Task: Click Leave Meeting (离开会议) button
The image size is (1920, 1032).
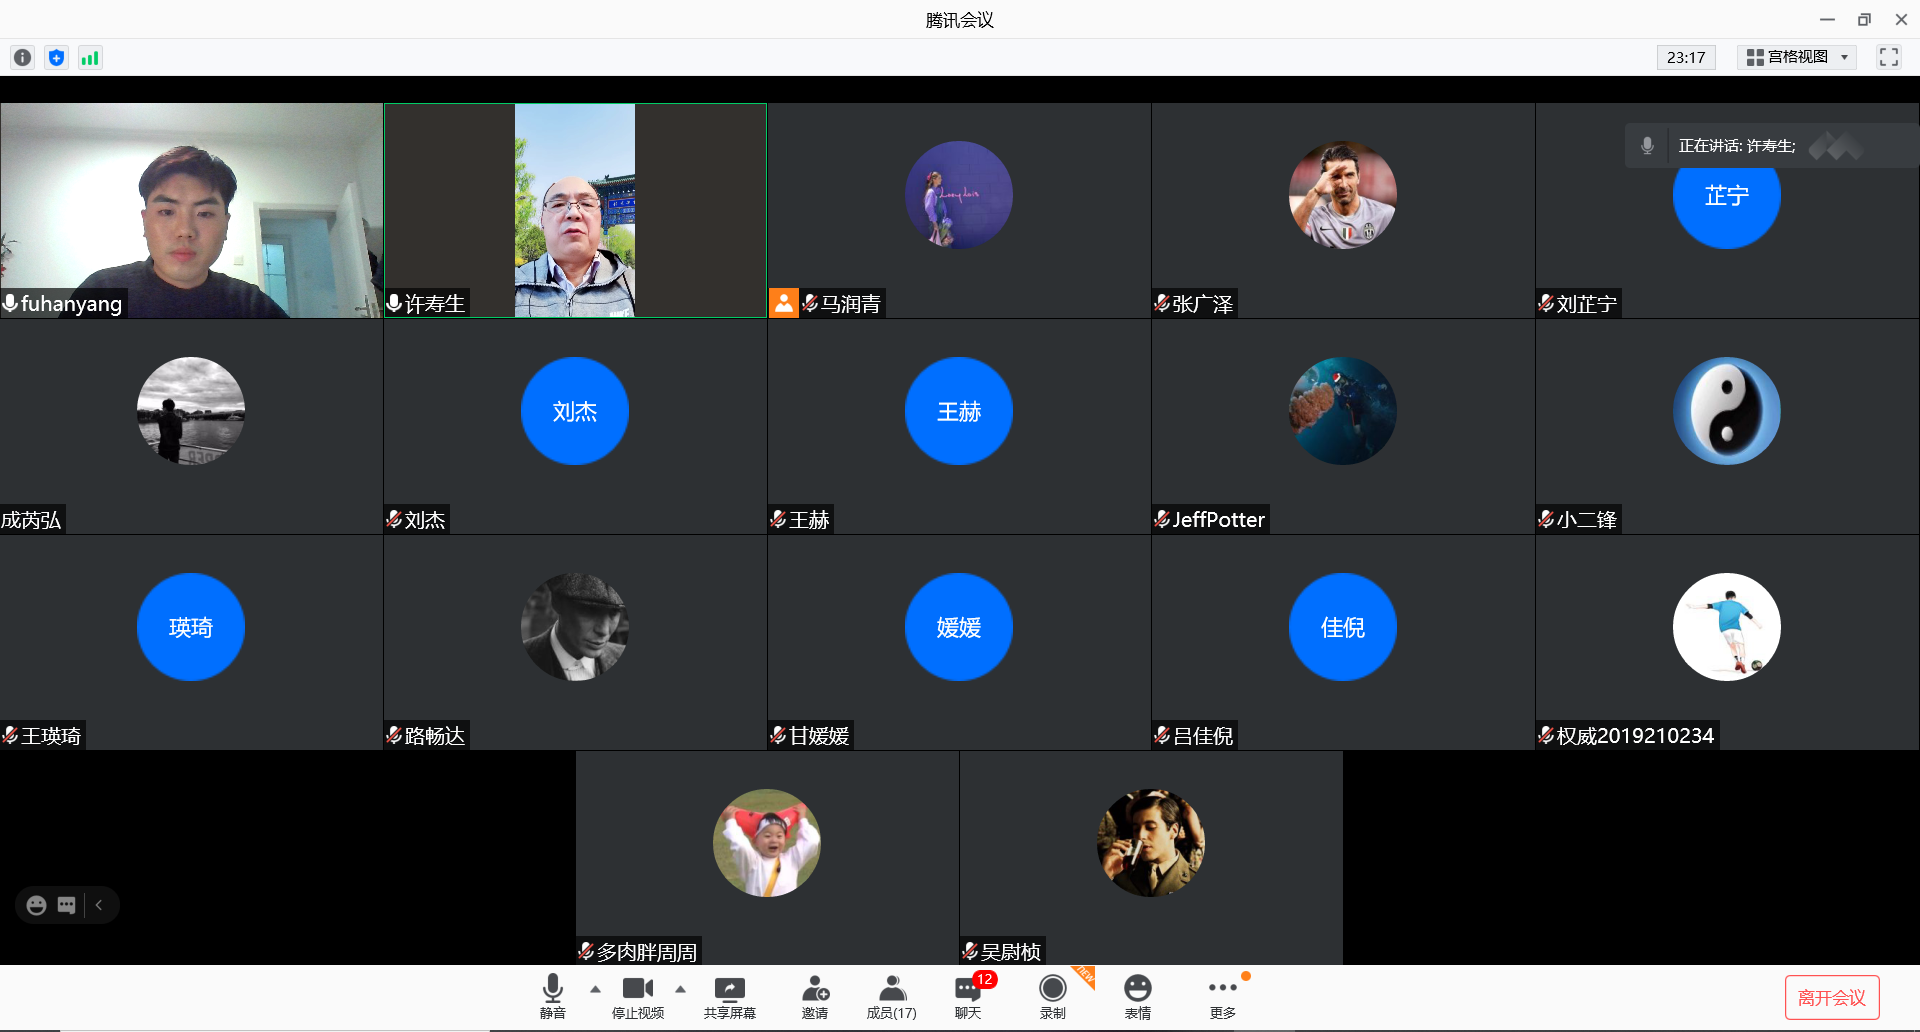Action: pyautogui.click(x=1831, y=997)
